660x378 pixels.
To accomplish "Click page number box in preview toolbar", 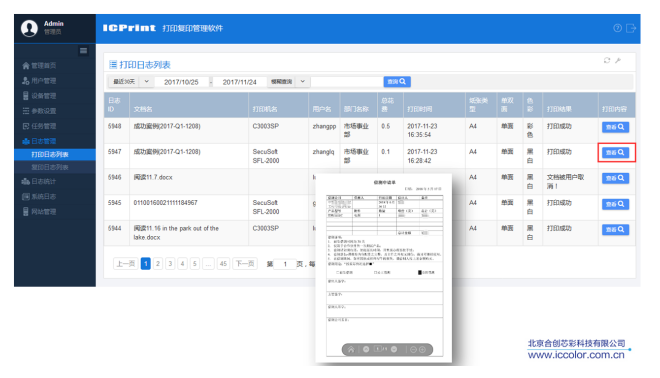I will coord(378,349).
